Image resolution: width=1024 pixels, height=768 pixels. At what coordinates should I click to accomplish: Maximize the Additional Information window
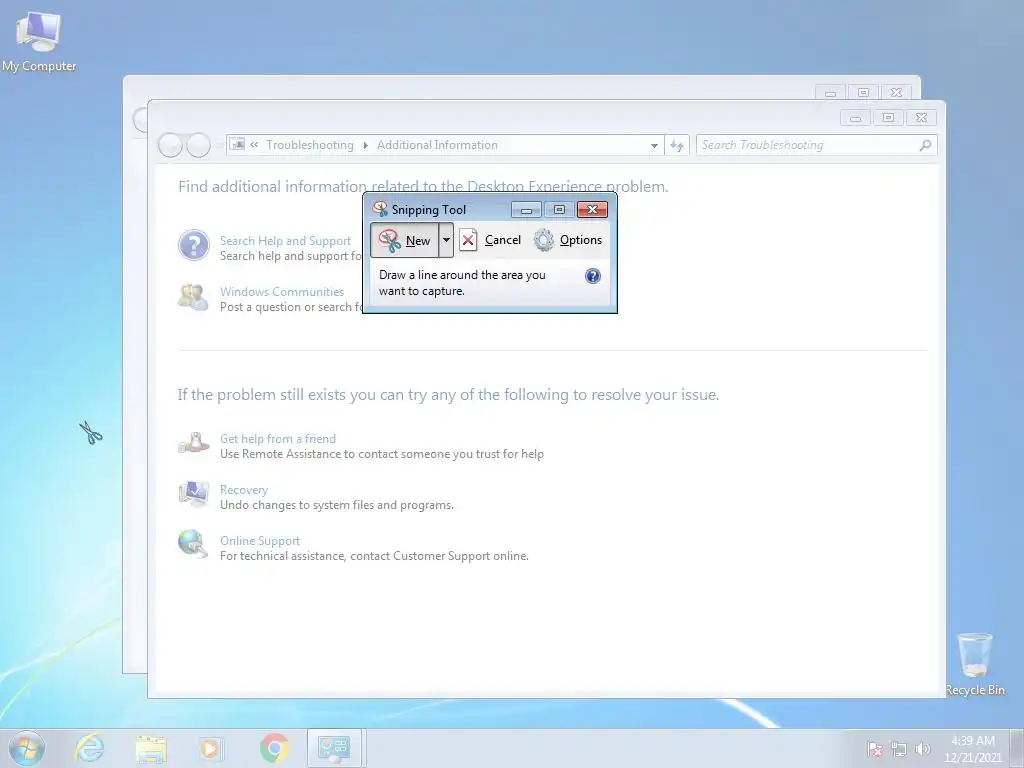pos(888,118)
